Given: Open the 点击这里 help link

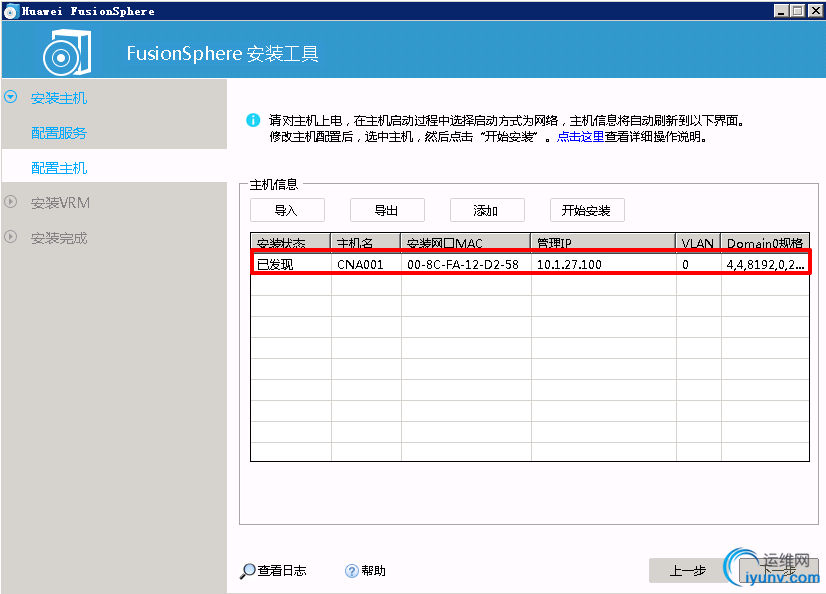Looking at the screenshot, I should [581, 137].
